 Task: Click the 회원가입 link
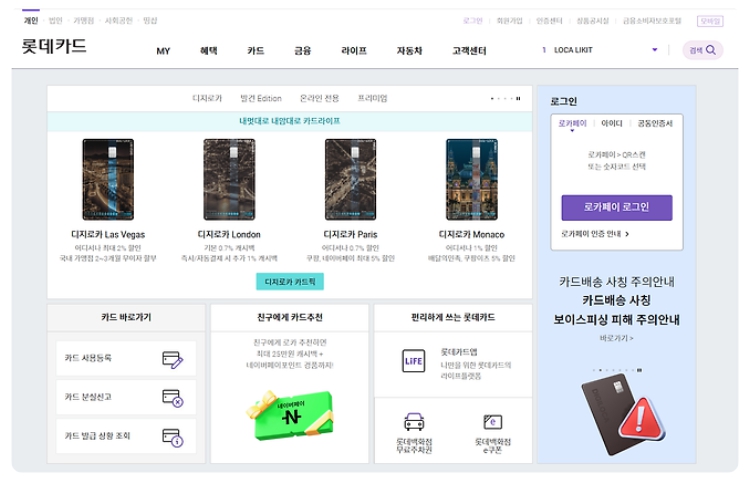(509, 21)
